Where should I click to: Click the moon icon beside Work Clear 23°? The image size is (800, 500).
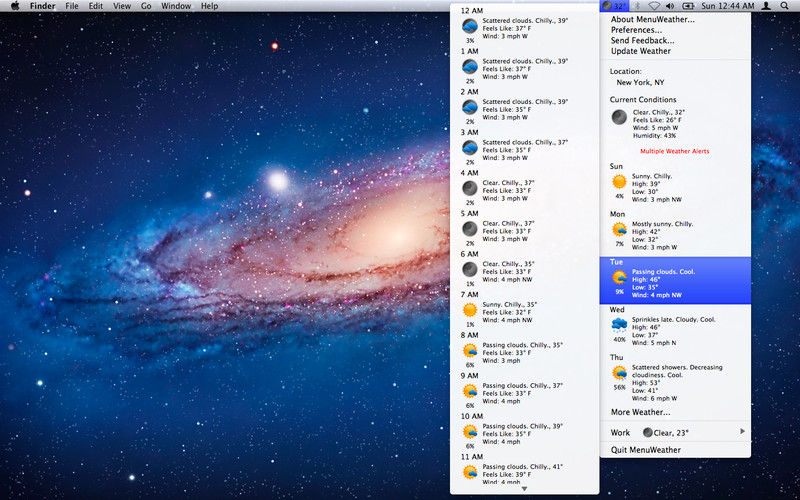647,433
